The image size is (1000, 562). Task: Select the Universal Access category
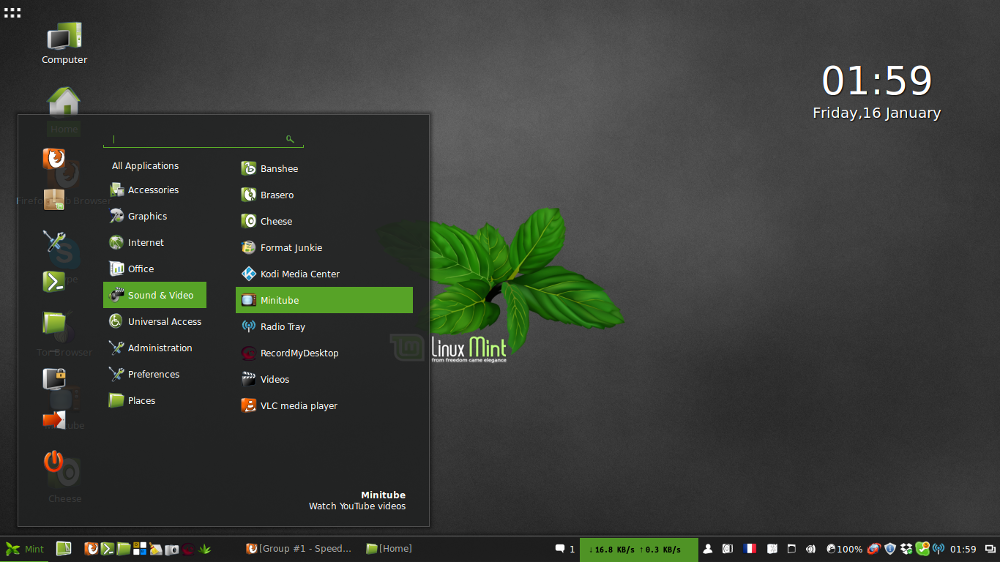tap(154, 322)
